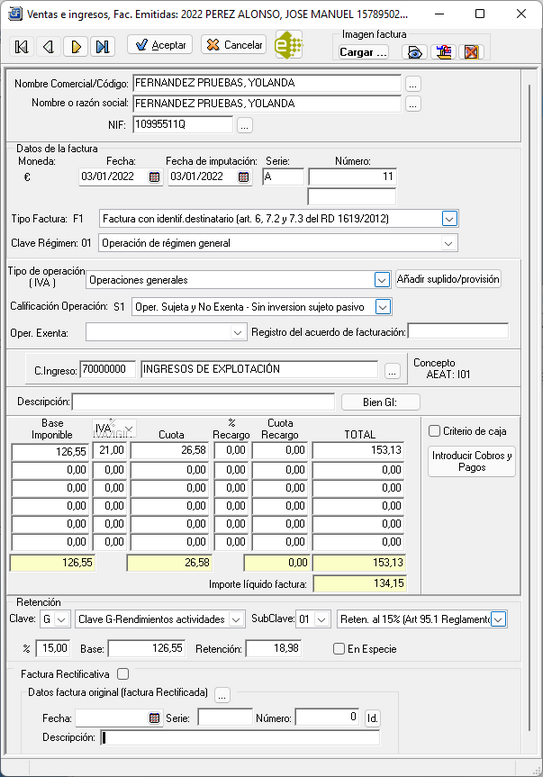This screenshot has height=777, width=543.
Task: Click original invoice Número field
Action: [327, 717]
